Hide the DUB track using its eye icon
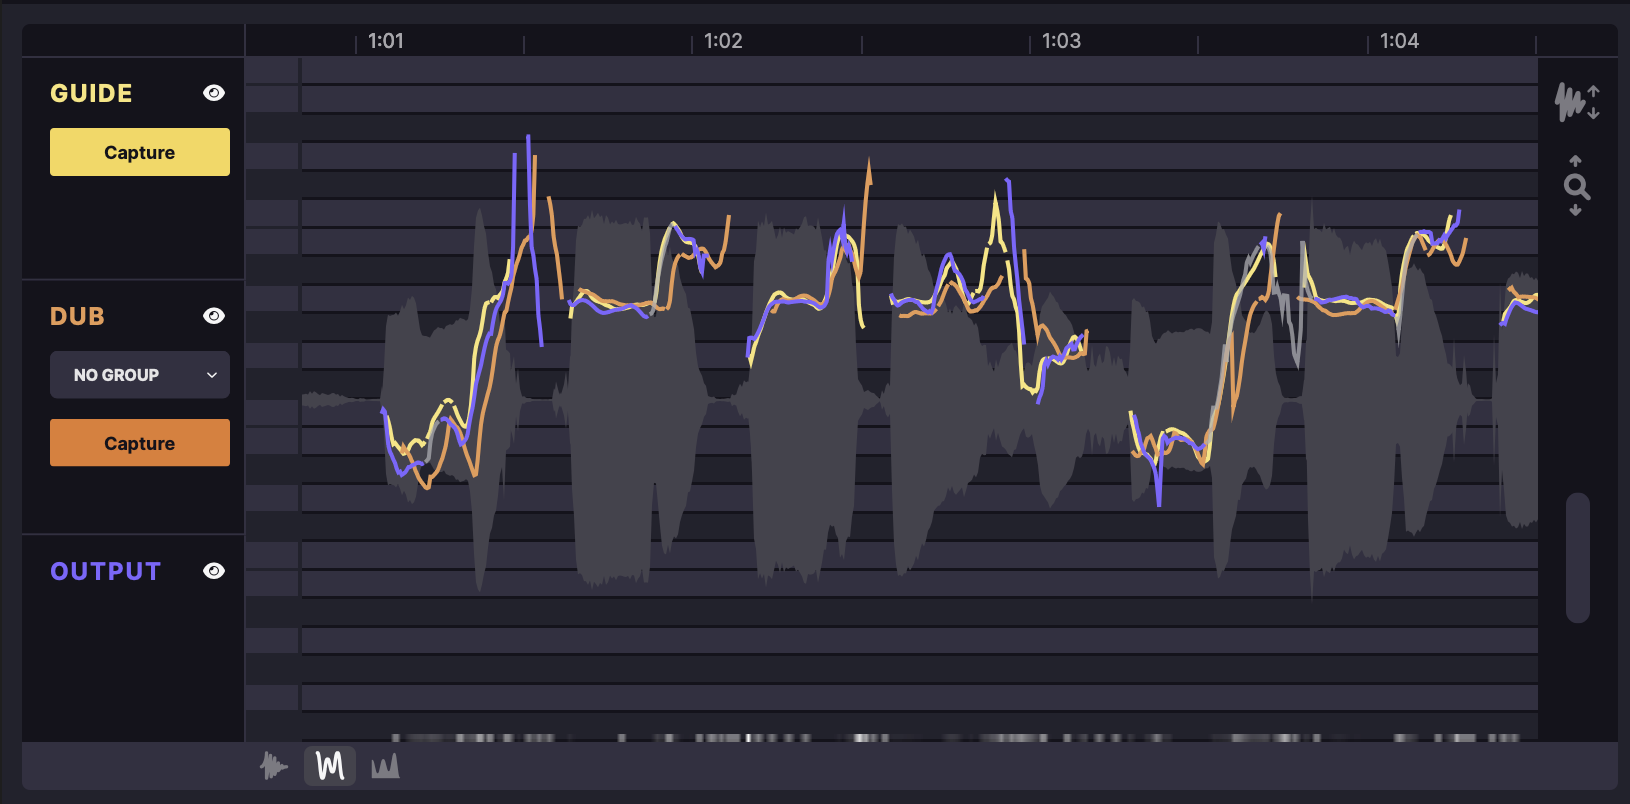The height and width of the screenshot is (804, 1630). click(214, 316)
